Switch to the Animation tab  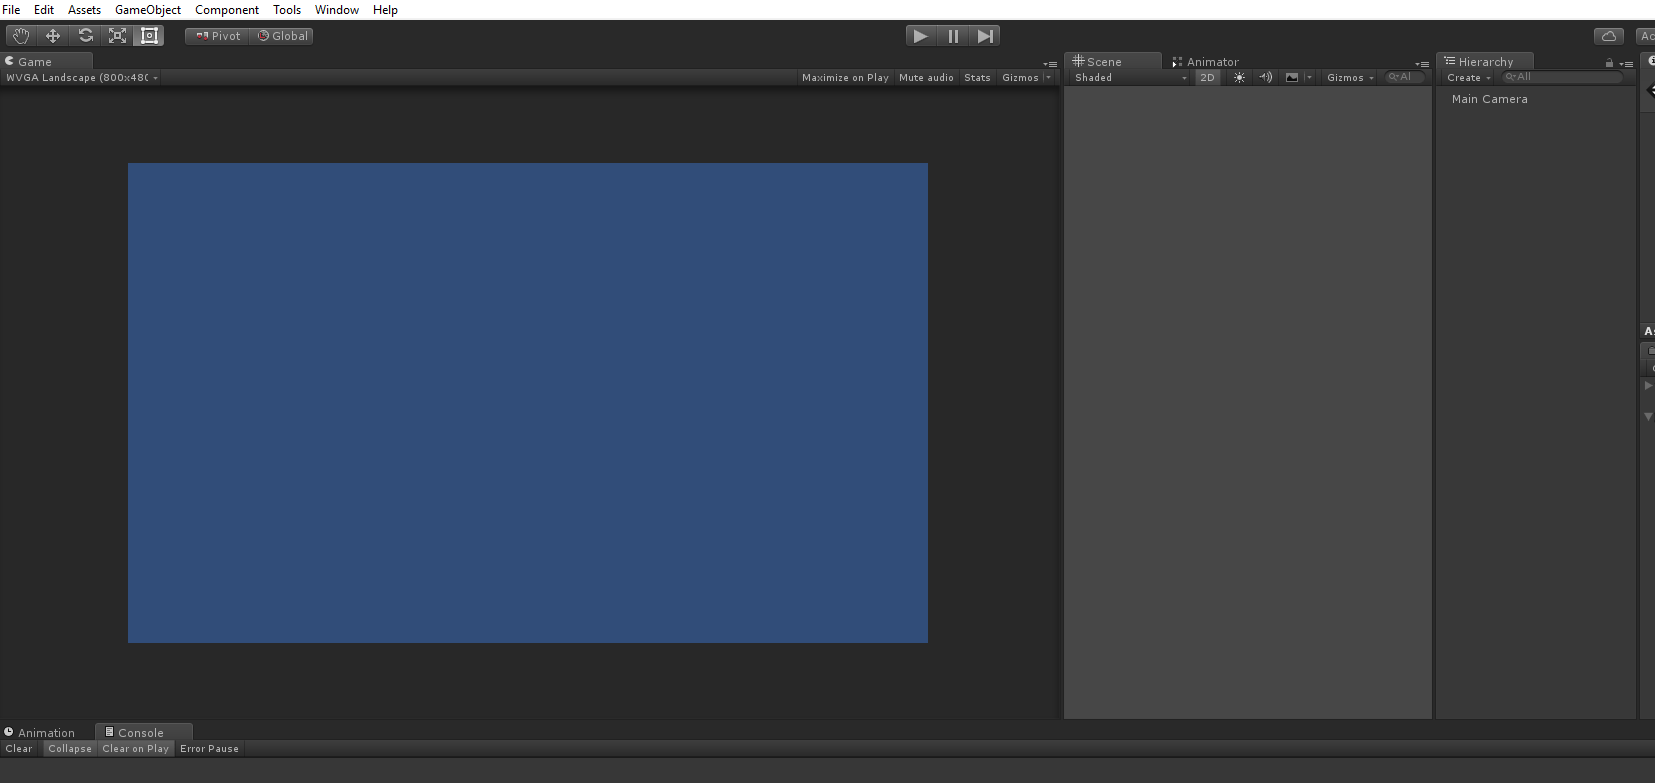coord(40,732)
